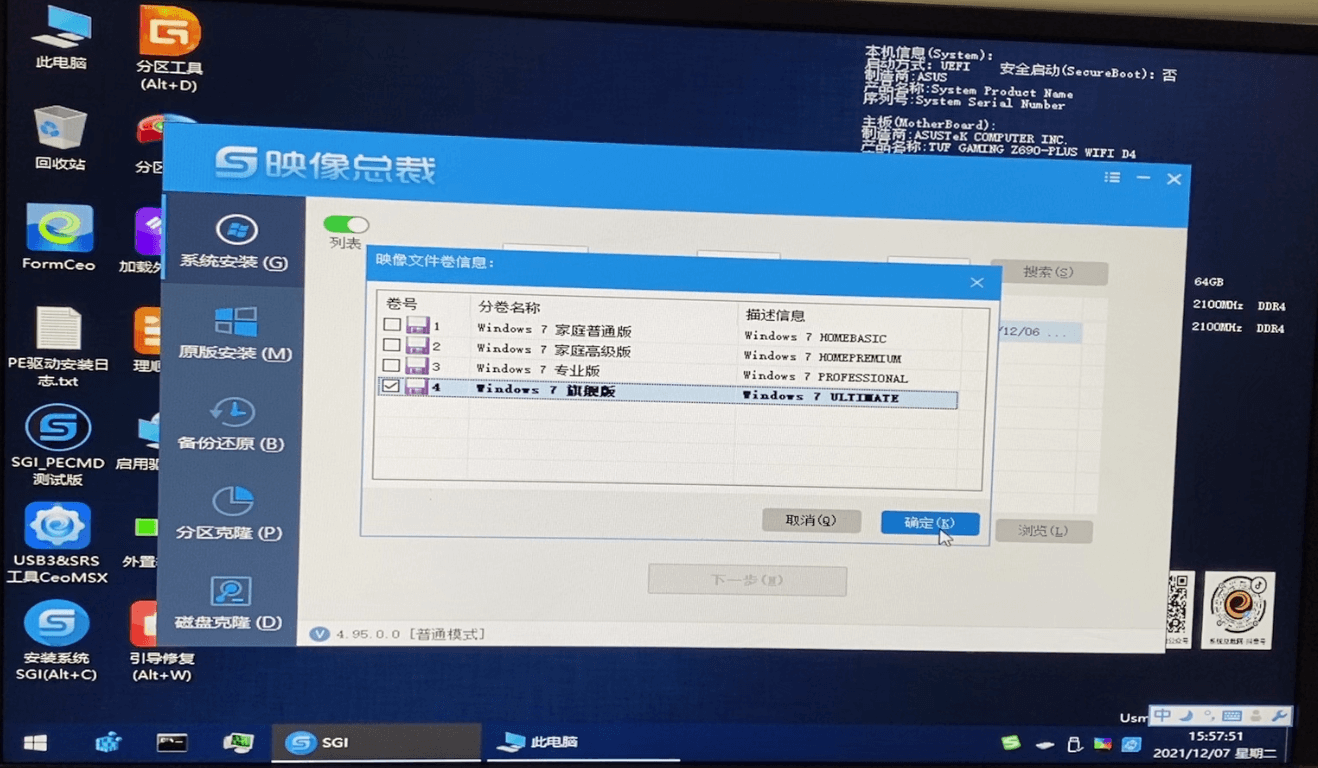Uncheck volume 4 Windows 7 旗舰版 checkbox
Screen dimensions: 1318x768
[x=391, y=386]
